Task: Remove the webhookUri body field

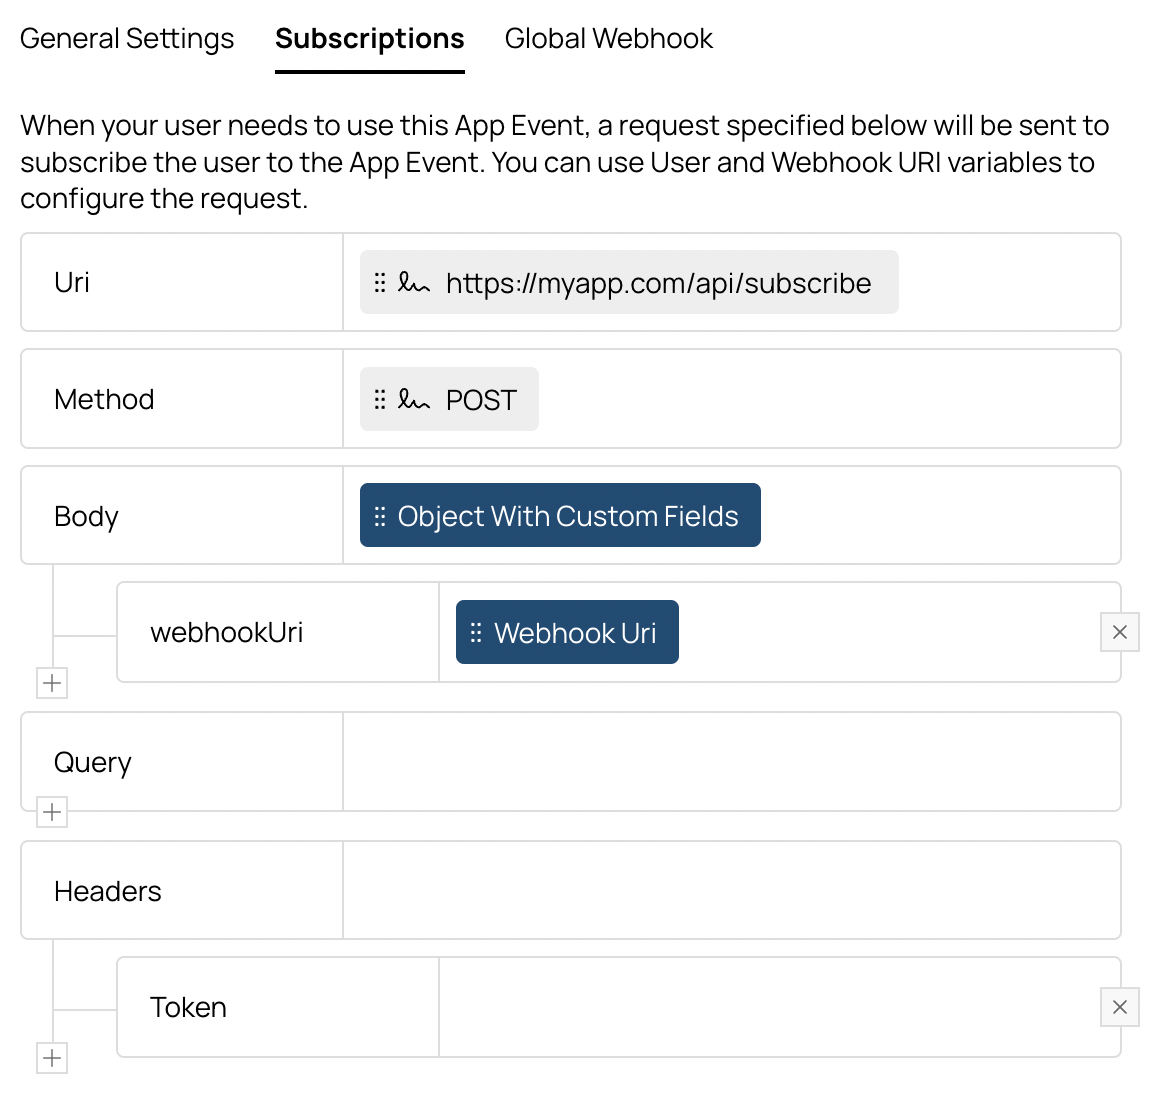Action: tap(1119, 632)
